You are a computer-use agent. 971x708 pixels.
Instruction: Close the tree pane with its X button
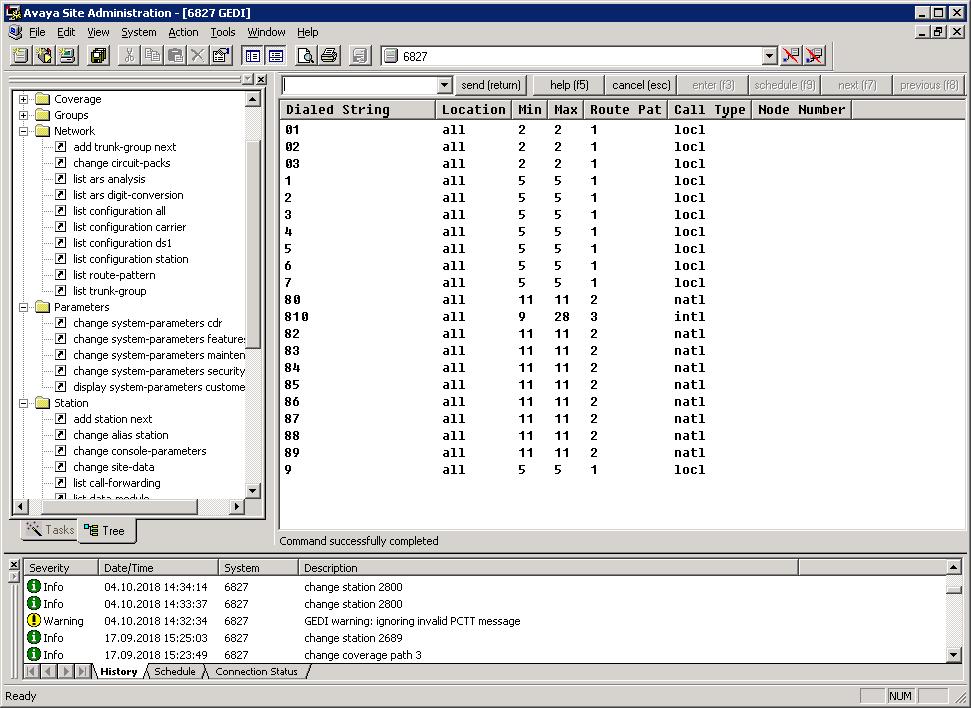261,79
